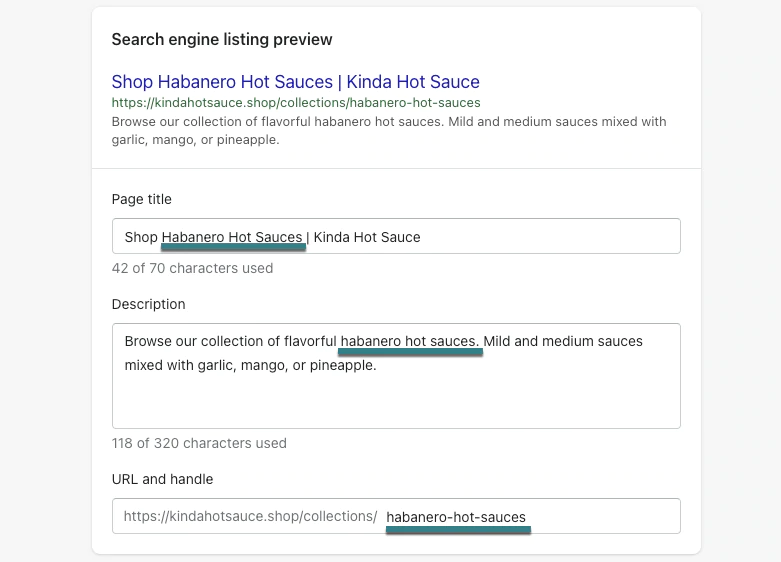Click blank area at bottom of Description box
The width and height of the screenshot is (781, 562).
click(396, 405)
